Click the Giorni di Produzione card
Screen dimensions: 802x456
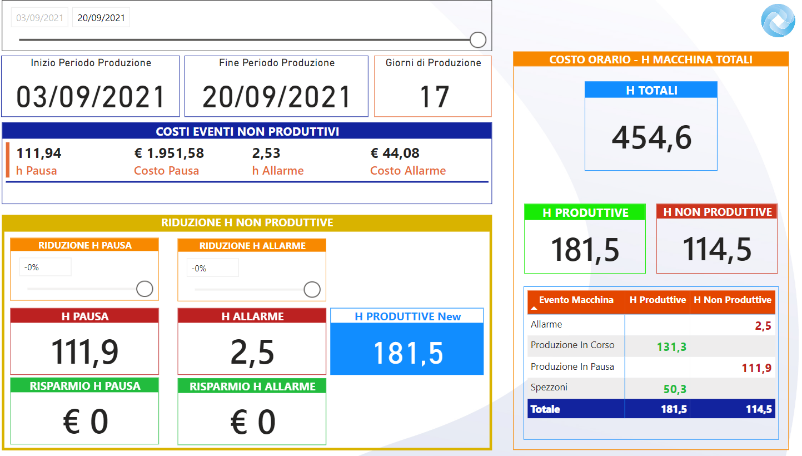pos(433,86)
